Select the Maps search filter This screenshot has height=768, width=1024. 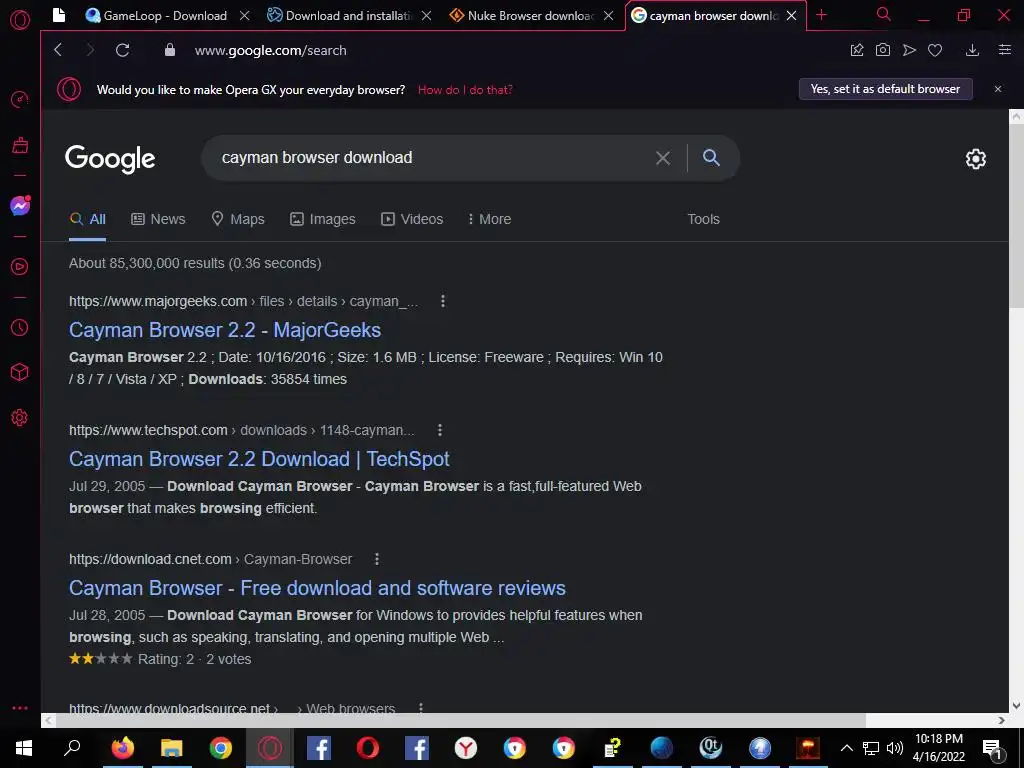click(x=238, y=219)
